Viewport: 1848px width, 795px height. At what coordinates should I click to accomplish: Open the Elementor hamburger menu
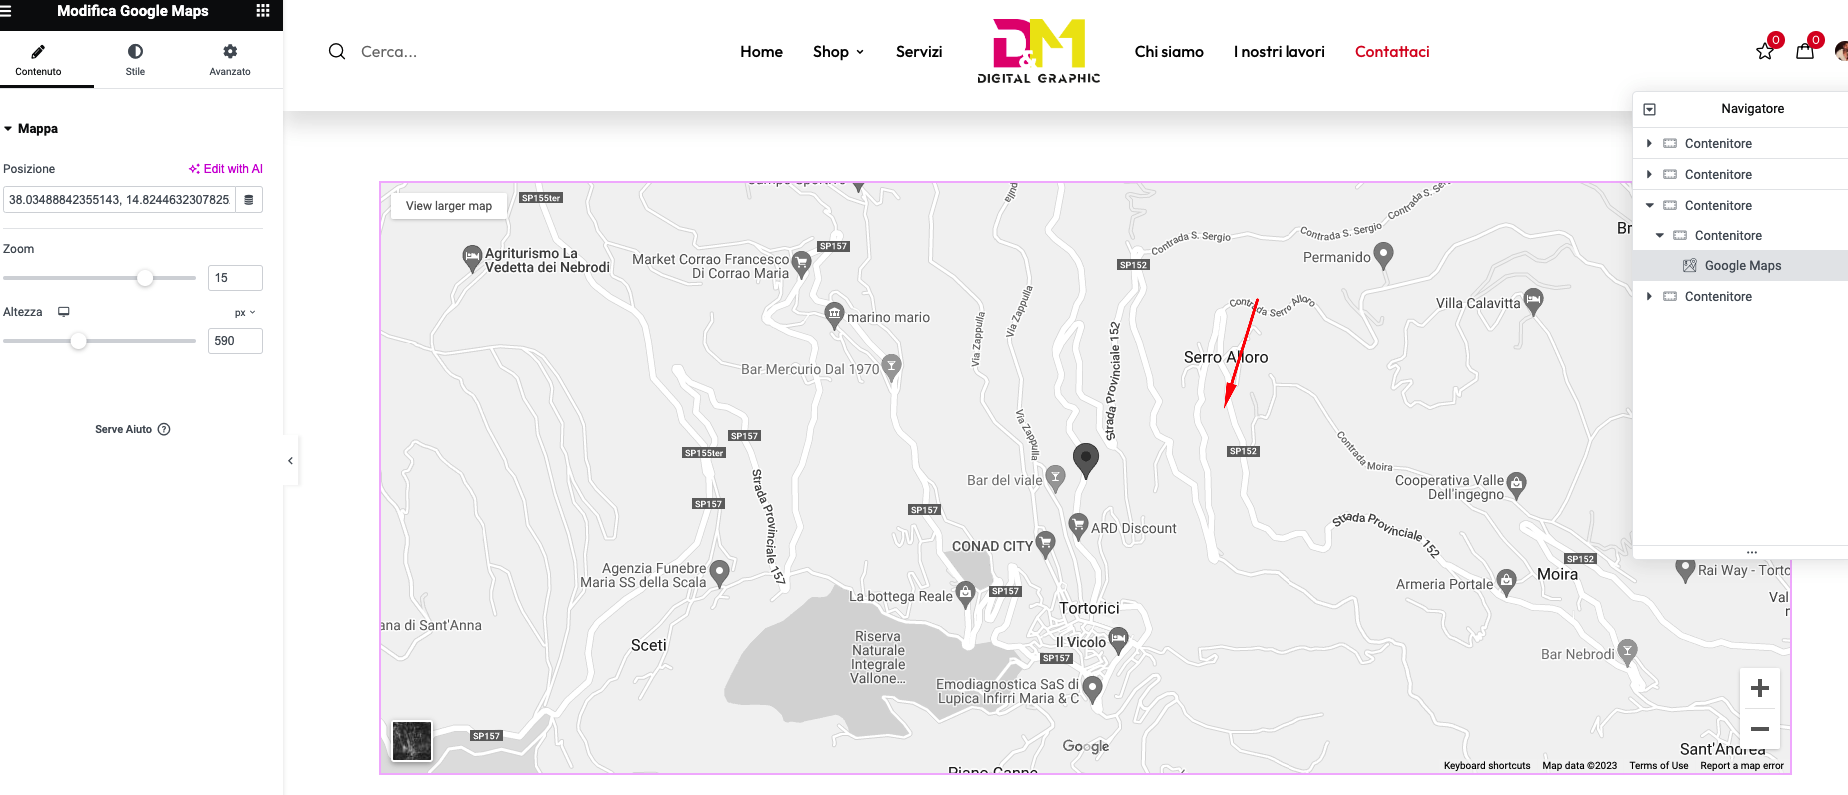click(x=5, y=11)
